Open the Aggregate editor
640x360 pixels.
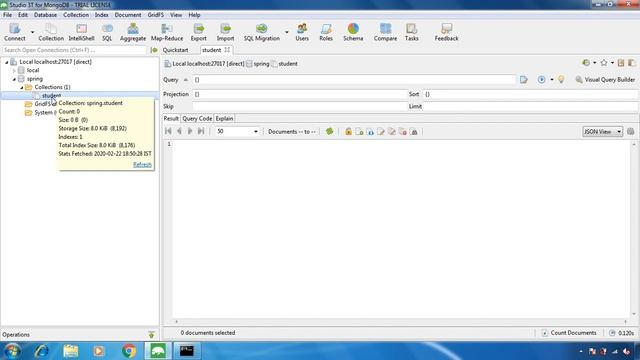pos(133,32)
